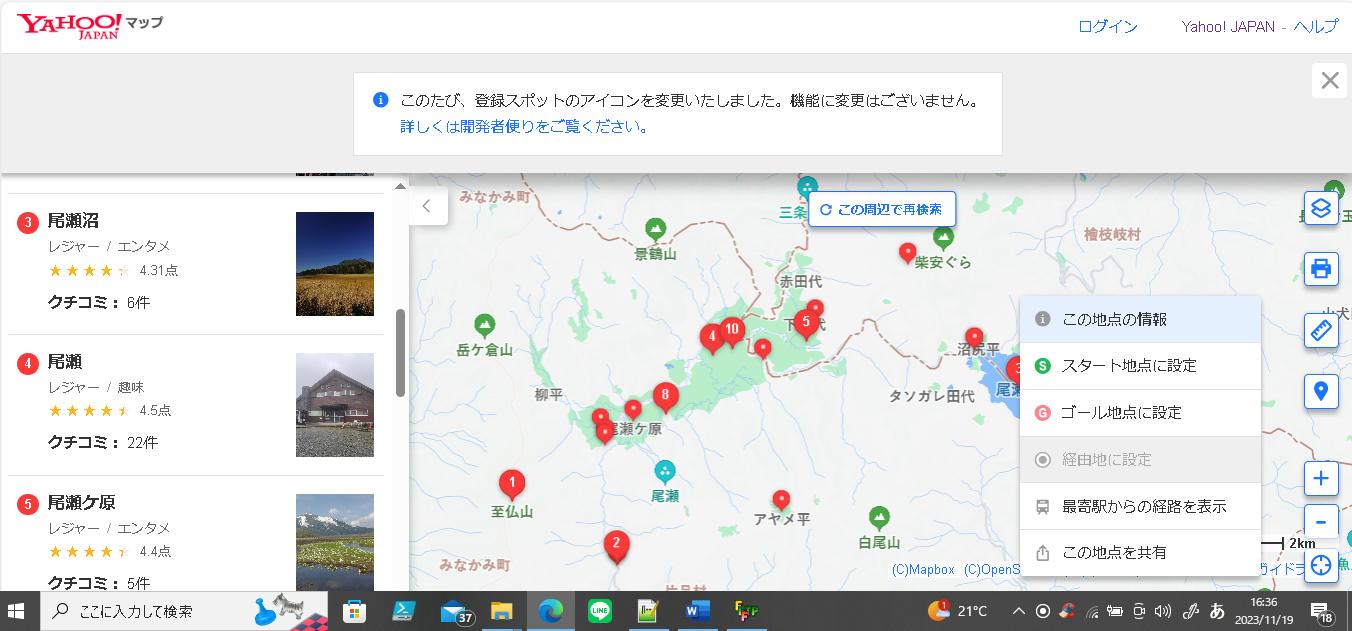Select the distance ruler tool

coord(1321,330)
